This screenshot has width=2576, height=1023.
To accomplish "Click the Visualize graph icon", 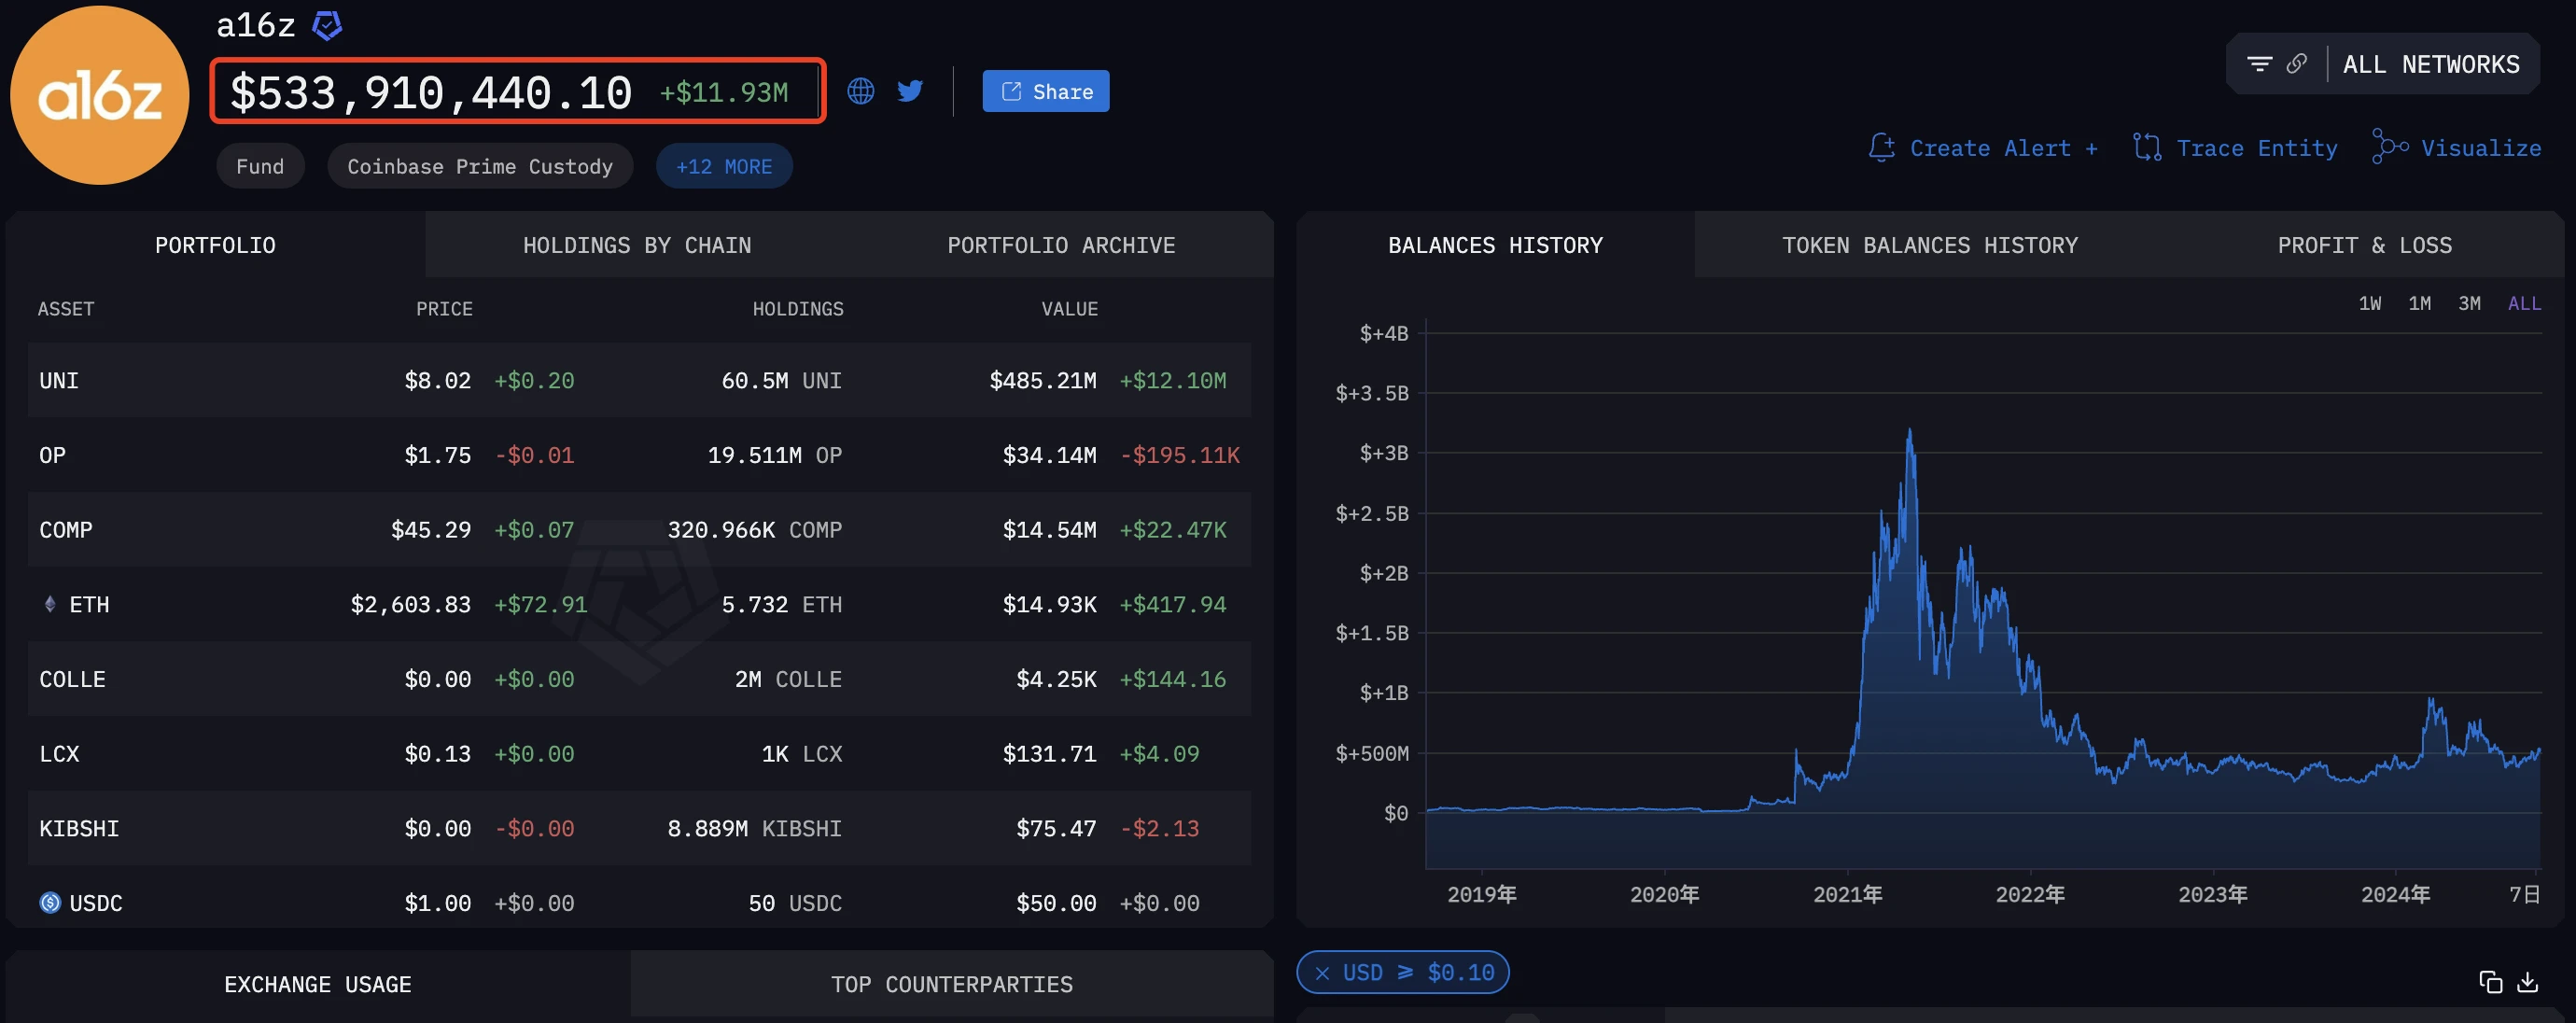I will point(2389,147).
